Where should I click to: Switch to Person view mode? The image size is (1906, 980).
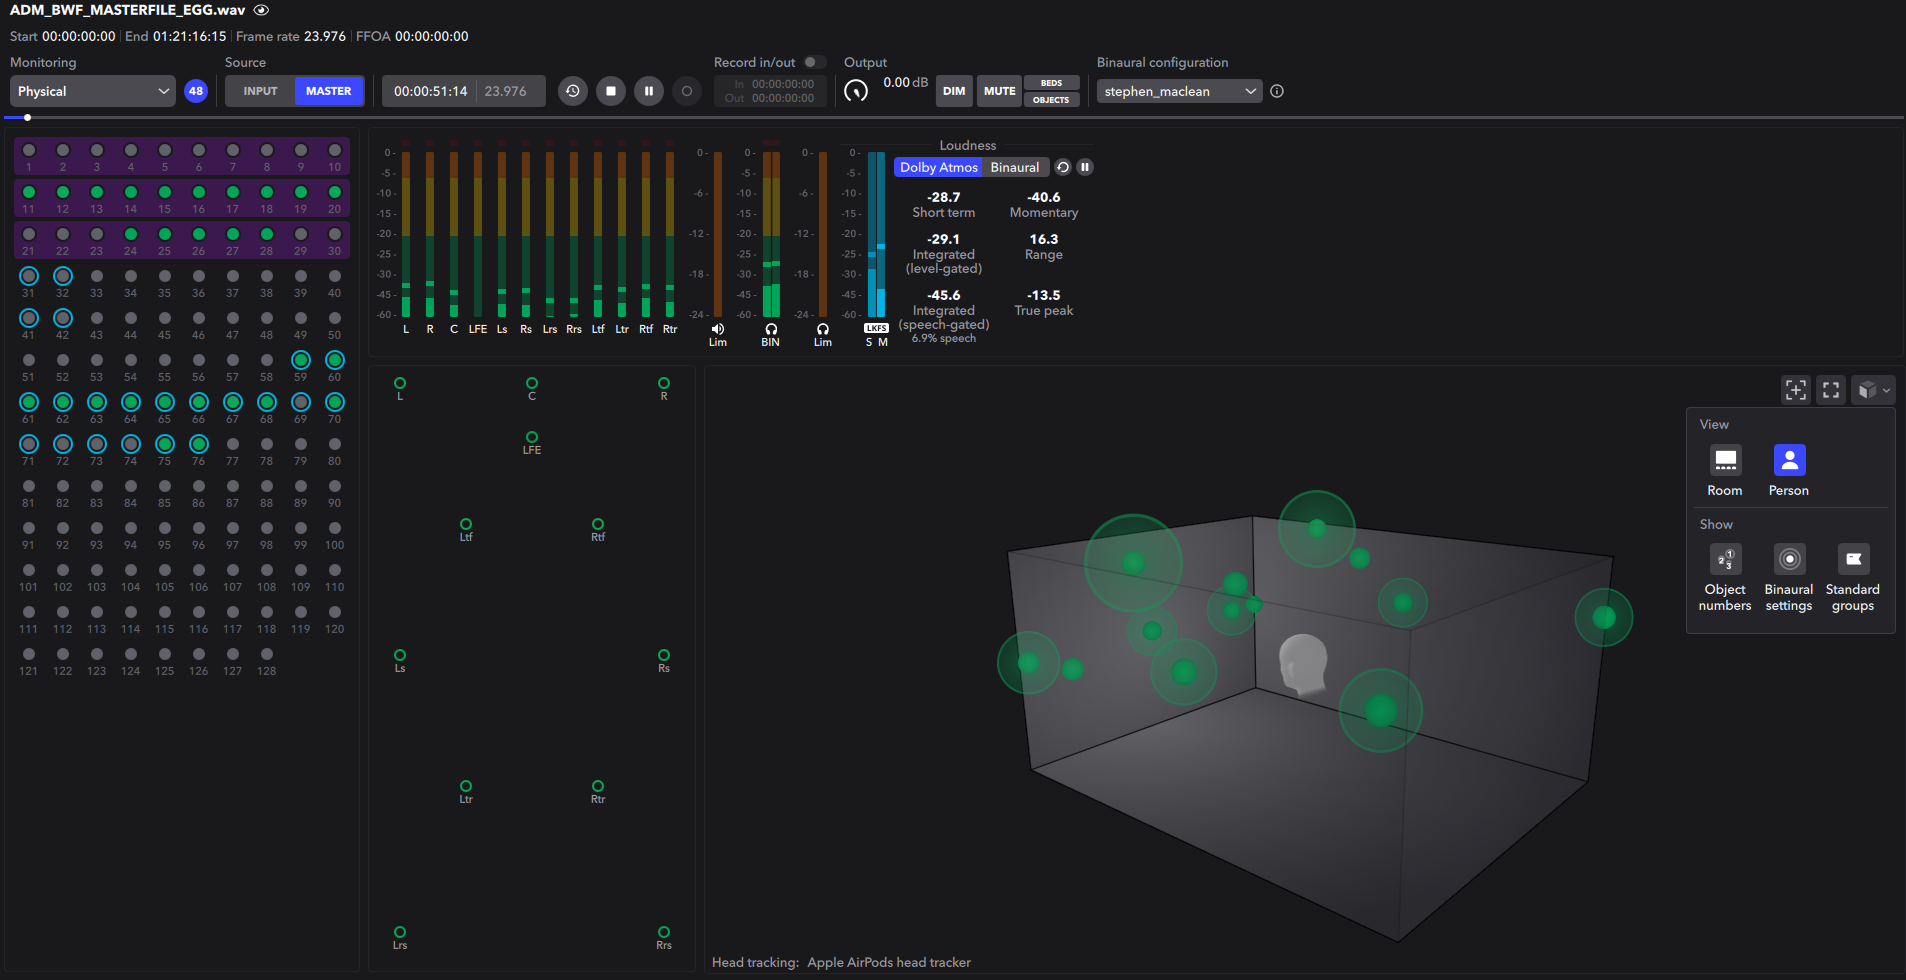(1788, 461)
